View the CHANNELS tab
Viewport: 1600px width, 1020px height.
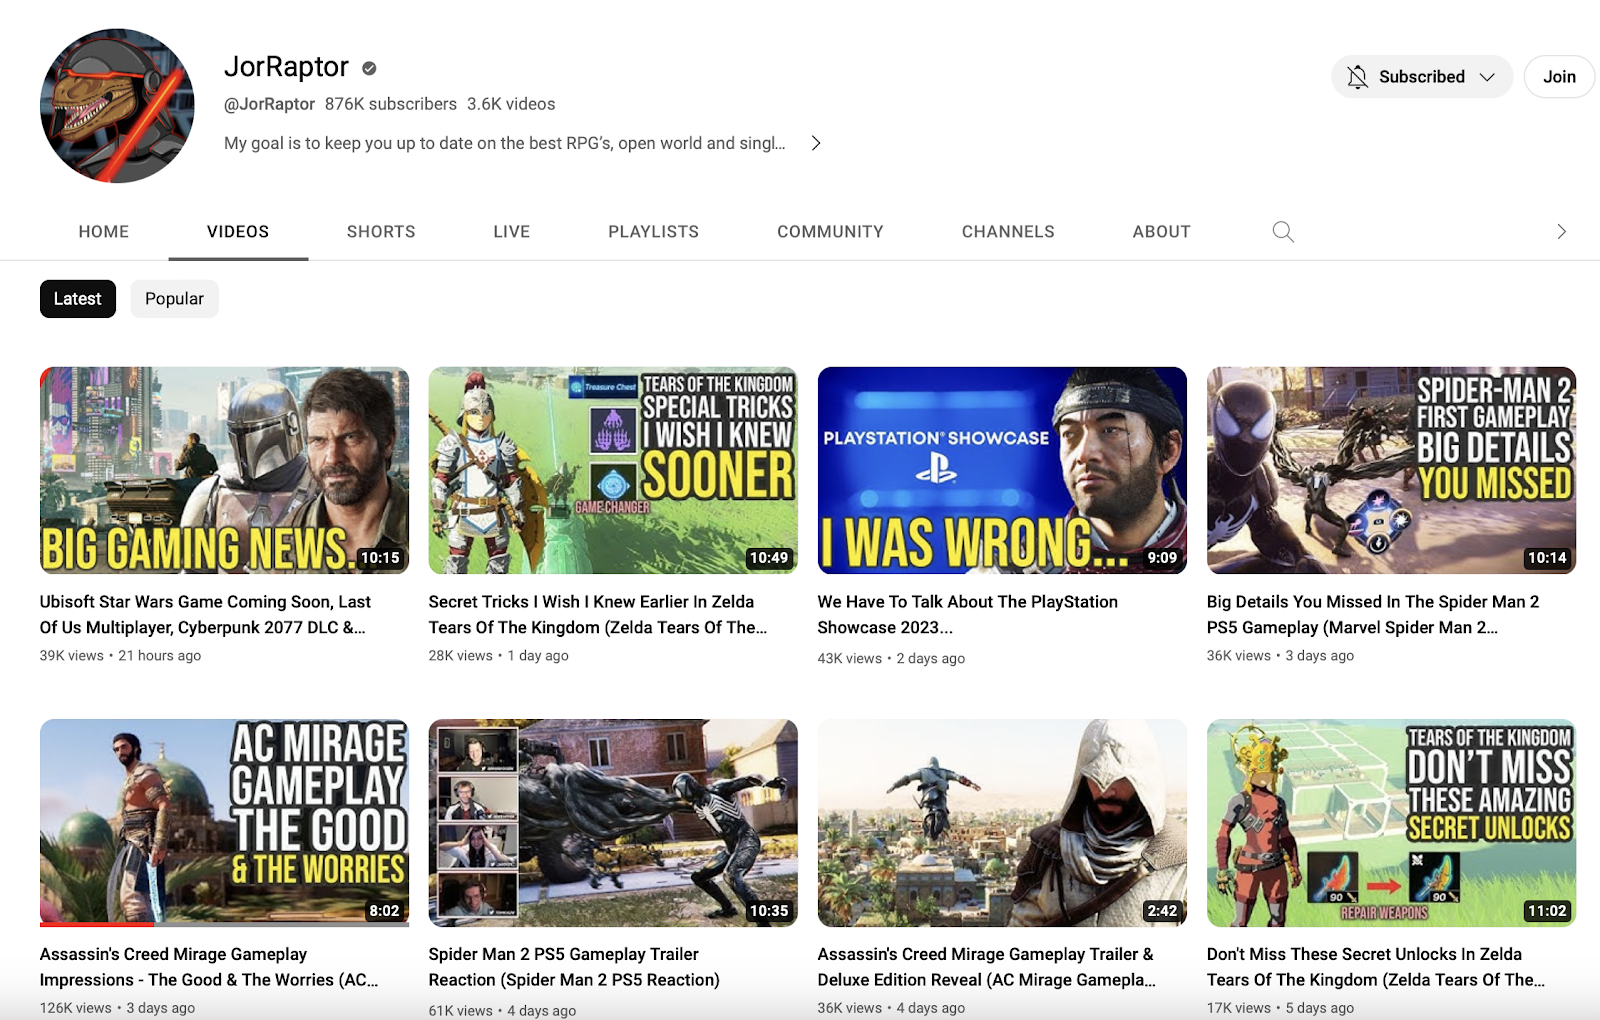click(1008, 232)
